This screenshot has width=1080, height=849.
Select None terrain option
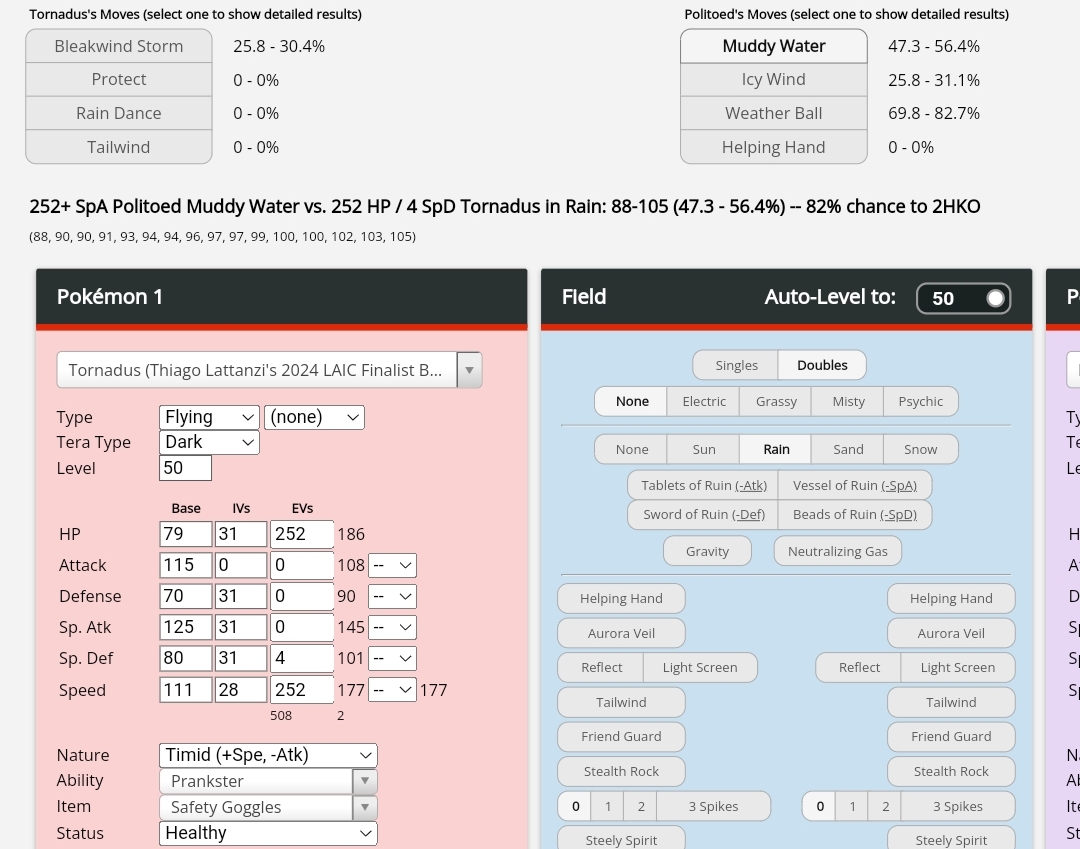pyautogui.click(x=632, y=401)
